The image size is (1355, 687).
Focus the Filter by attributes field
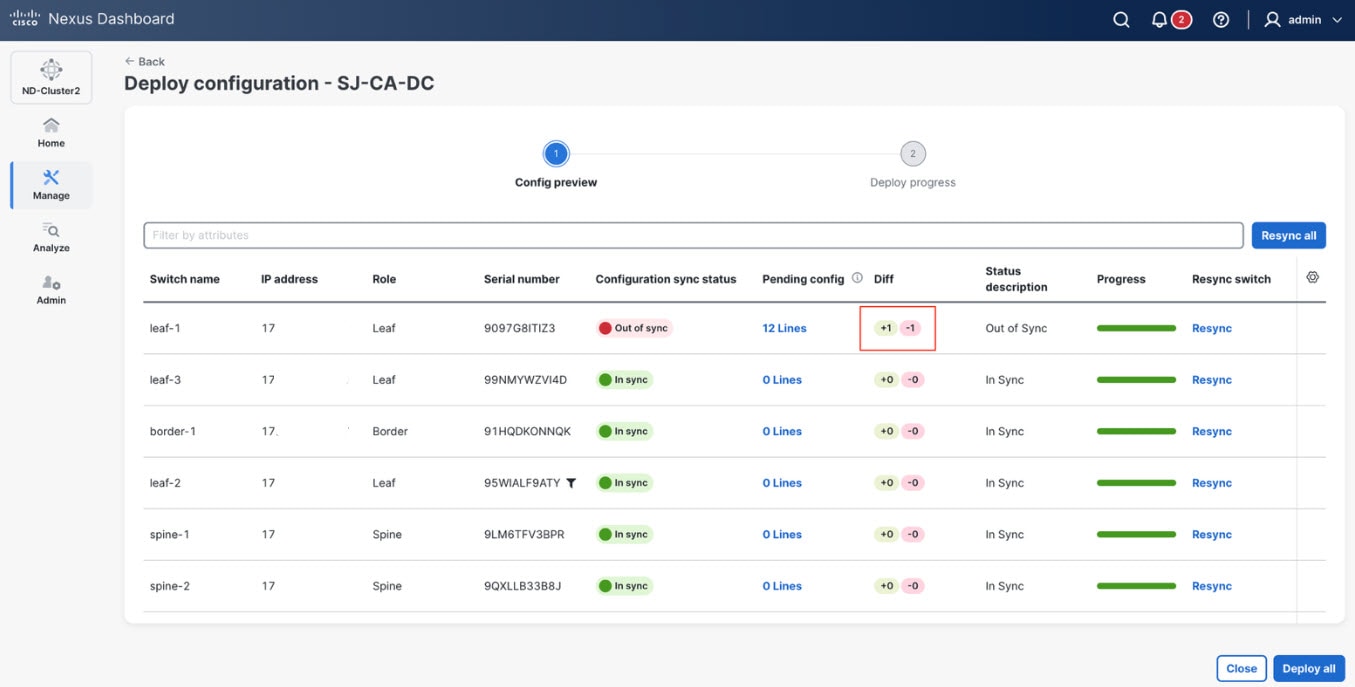pyautogui.click(x=692, y=236)
